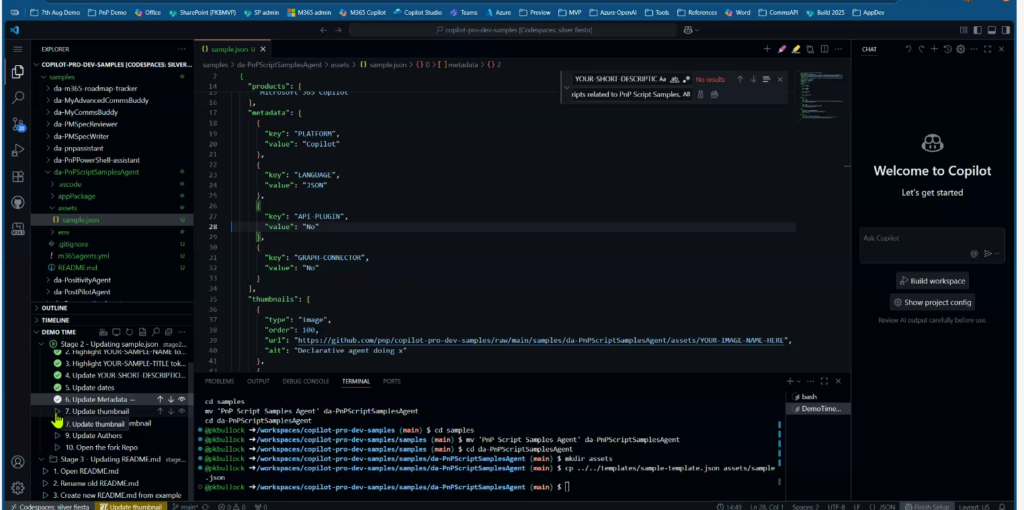Image resolution: width=1024 pixels, height=510 pixels.
Task: Close the find widget
Action: click(x=779, y=79)
